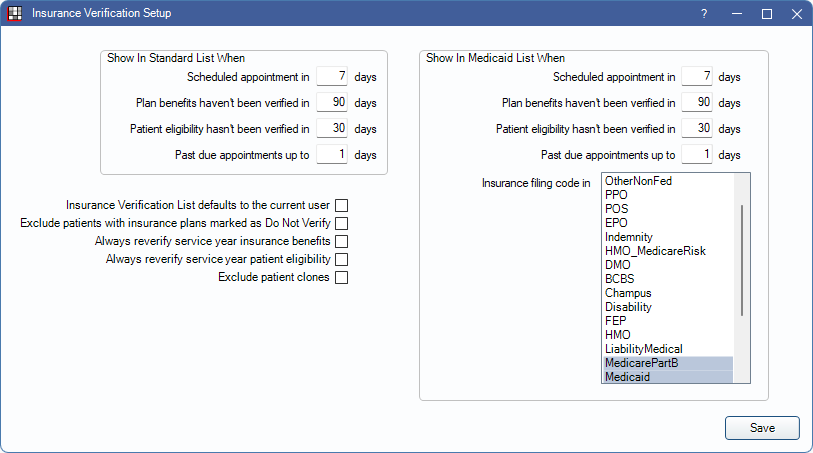This screenshot has height=453, width=813.
Task: Toggle Exclude patients marked Do Not Verify
Action: click(342, 223)
